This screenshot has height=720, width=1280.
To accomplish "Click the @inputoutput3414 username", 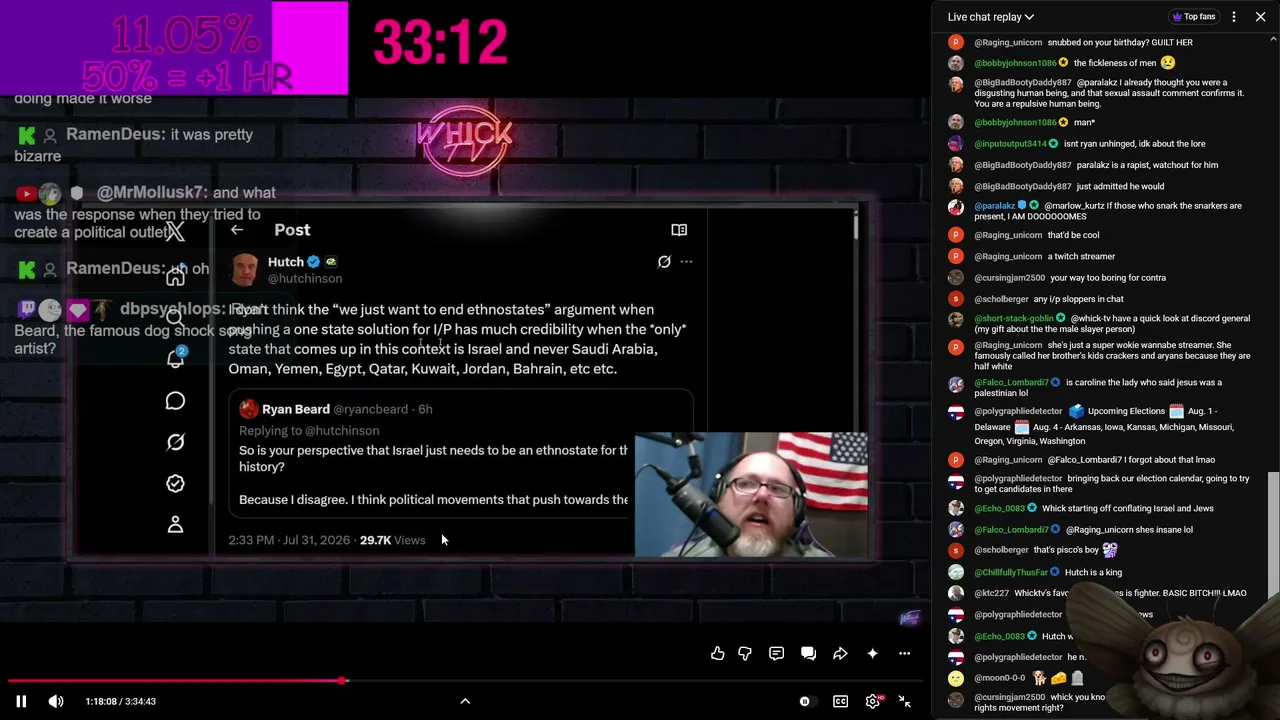I will tap(1010, 144).
